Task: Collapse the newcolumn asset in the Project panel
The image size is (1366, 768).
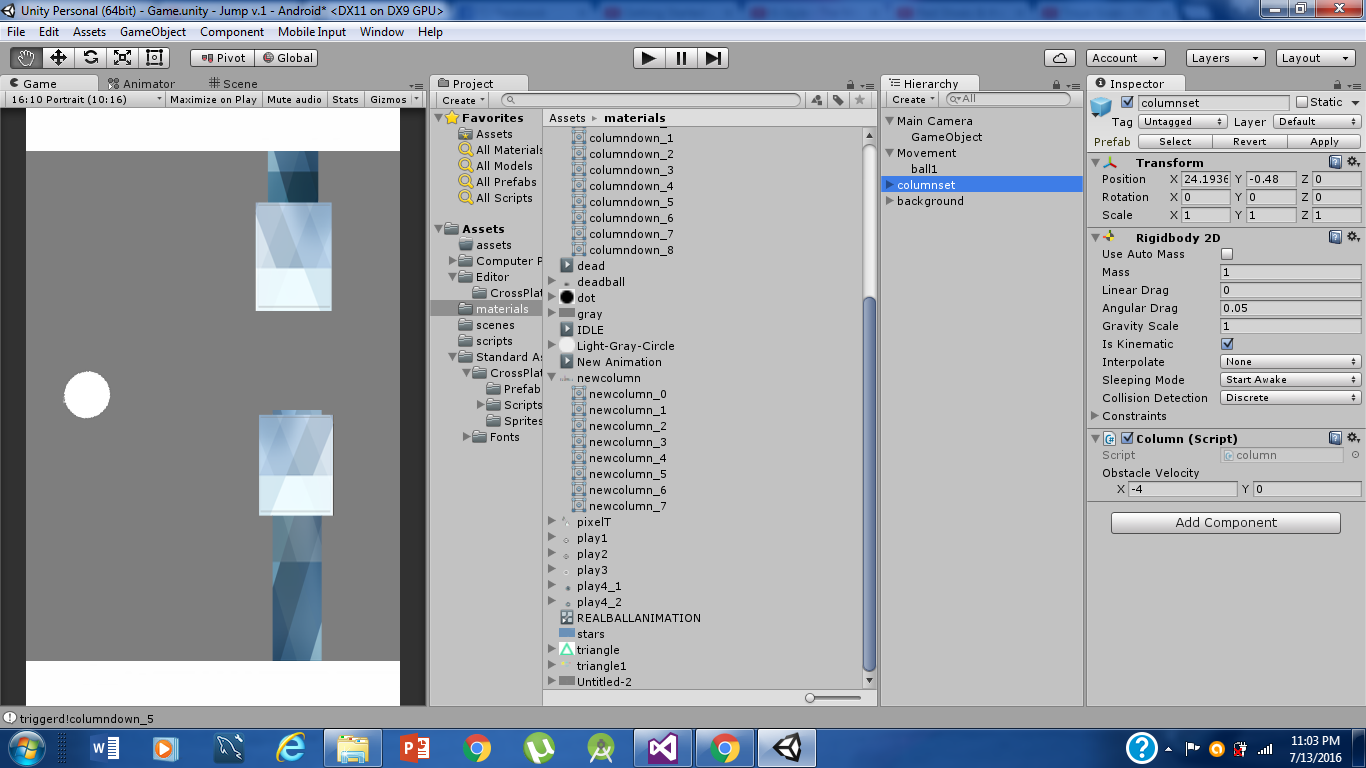Action: (x=551, y=378)
